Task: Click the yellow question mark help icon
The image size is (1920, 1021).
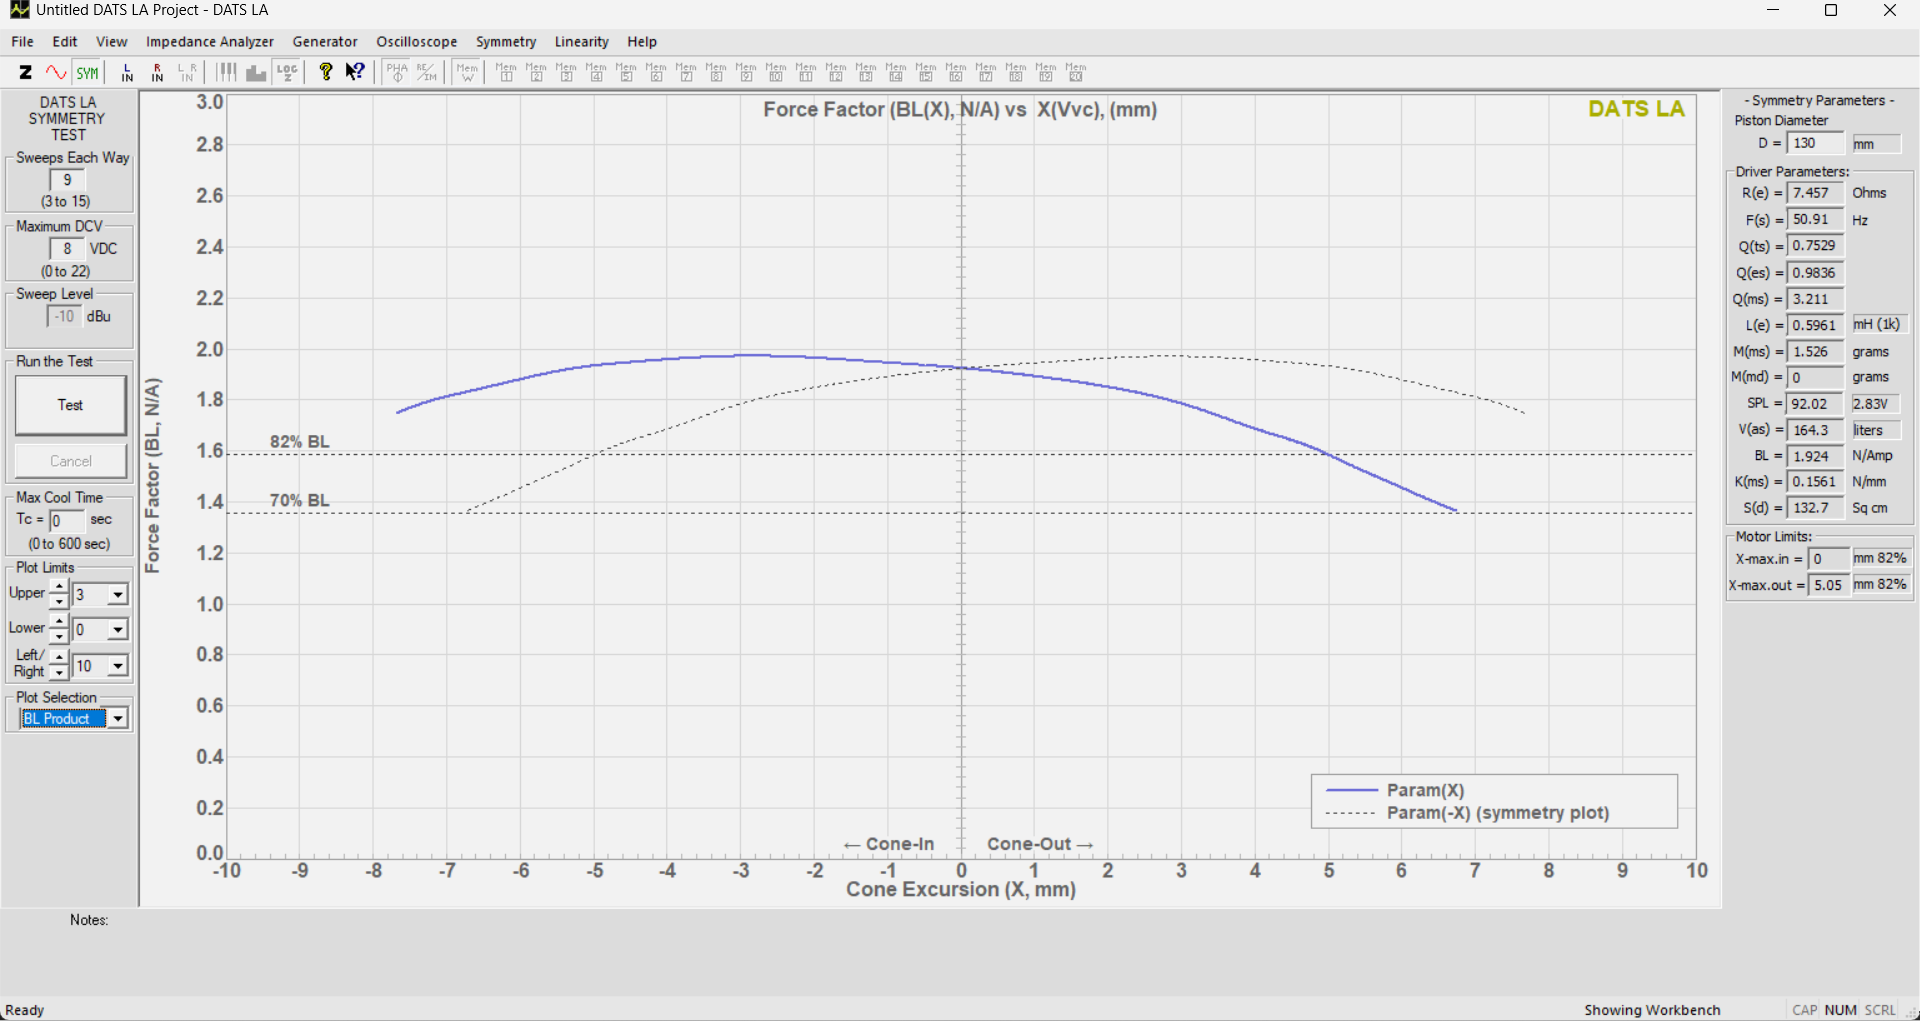Action: pyautogui.click(x=325, y=71)
